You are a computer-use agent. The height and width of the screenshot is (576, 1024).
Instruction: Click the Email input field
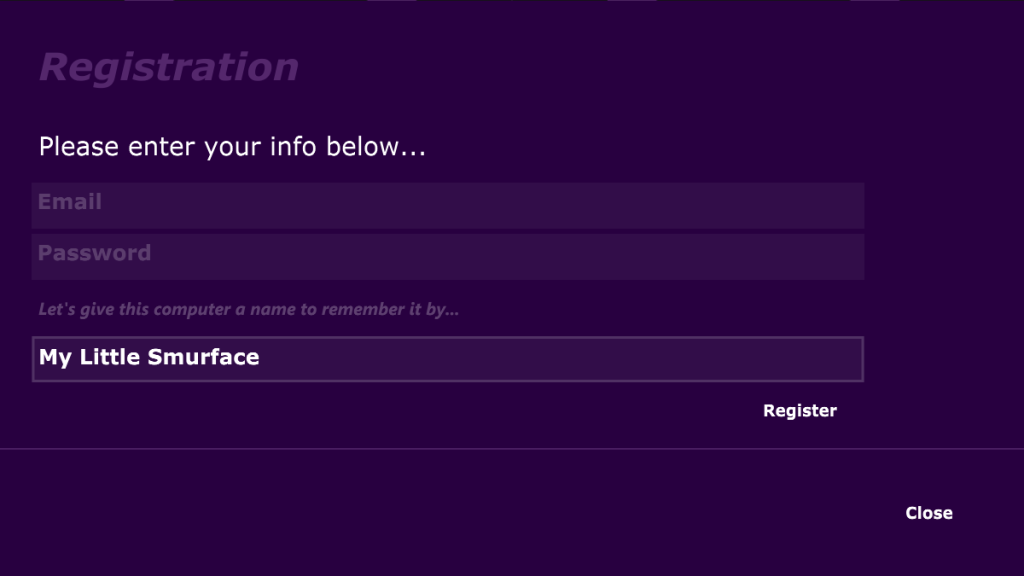[x=448, y=206]
